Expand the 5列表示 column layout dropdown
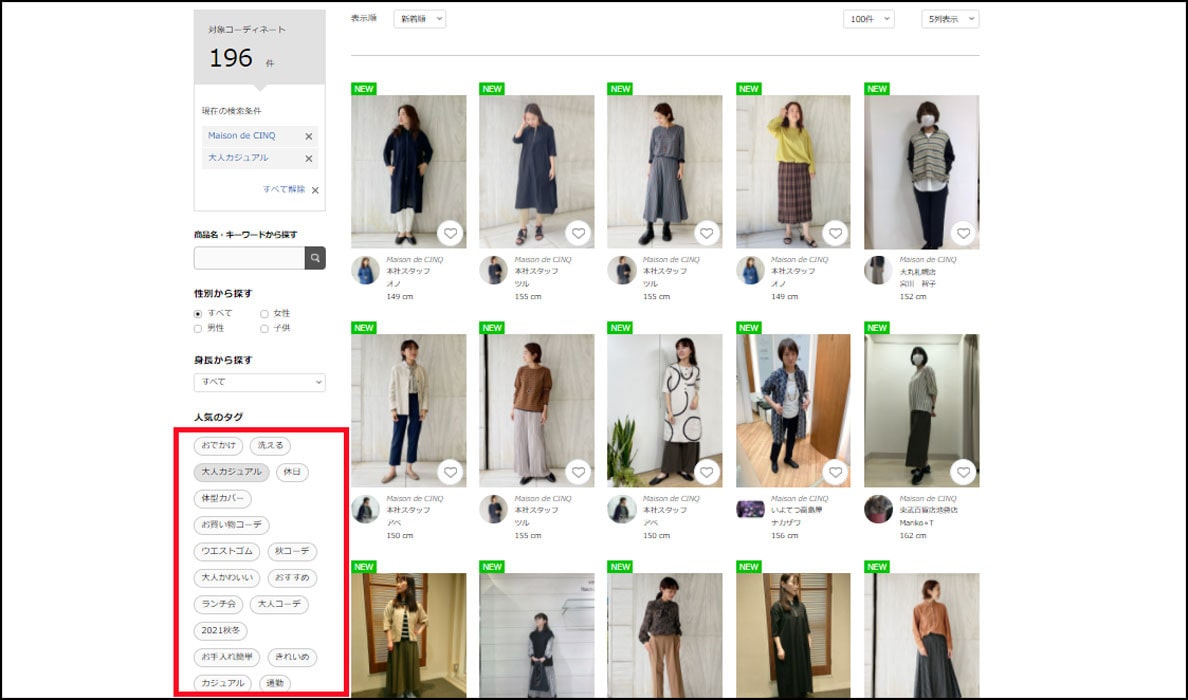1188x700 pixels. (949, 19)
